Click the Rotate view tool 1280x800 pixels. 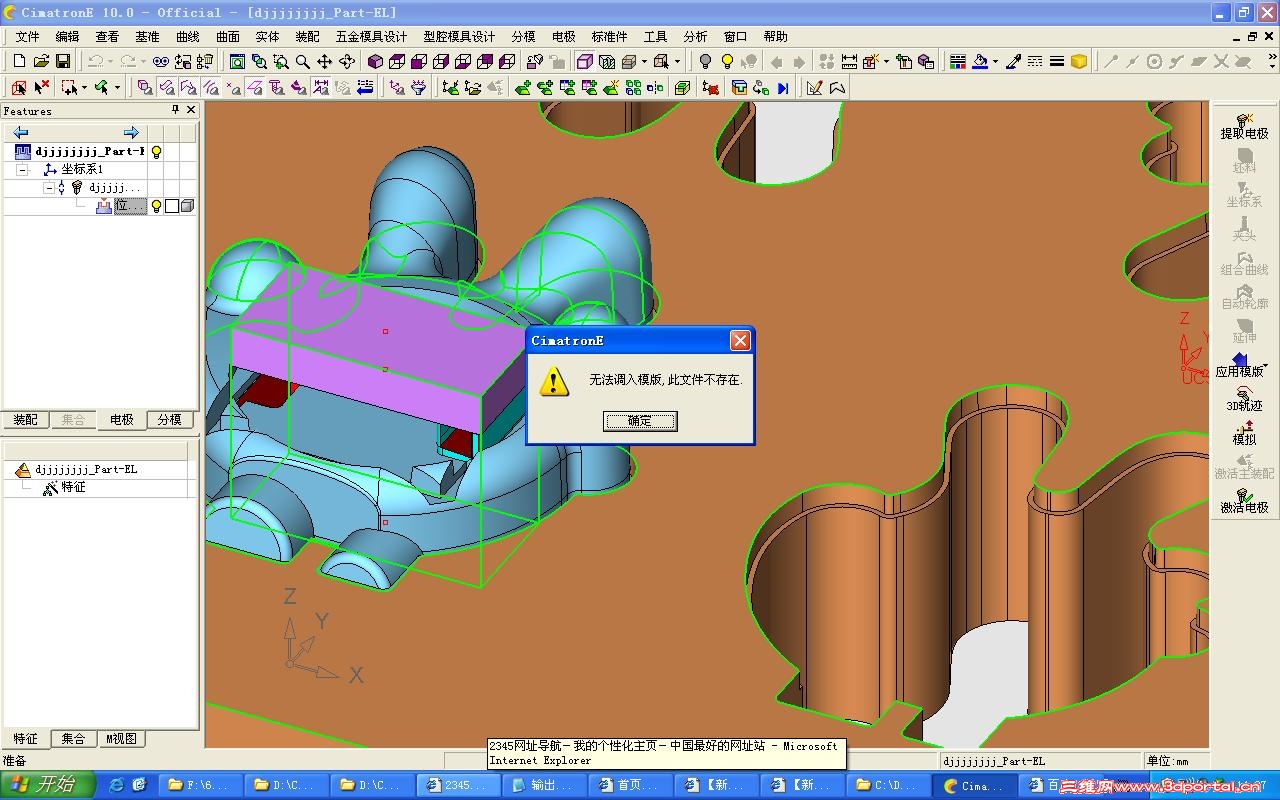coord(347,62)
